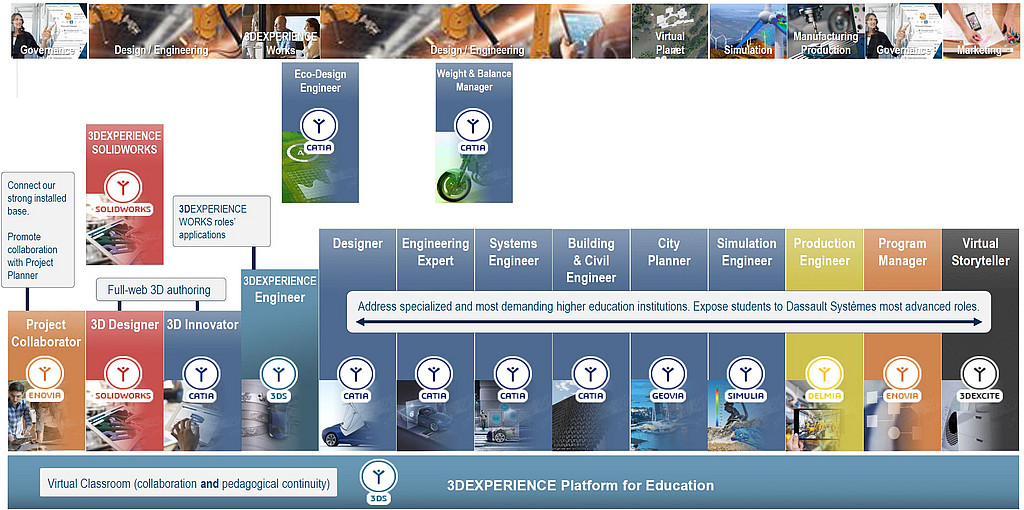Viewport: 1024px width, 510px height.
Task: Click the 3DS icon under 3DEXPERIENCE Engineer
Action: (279, 377)
